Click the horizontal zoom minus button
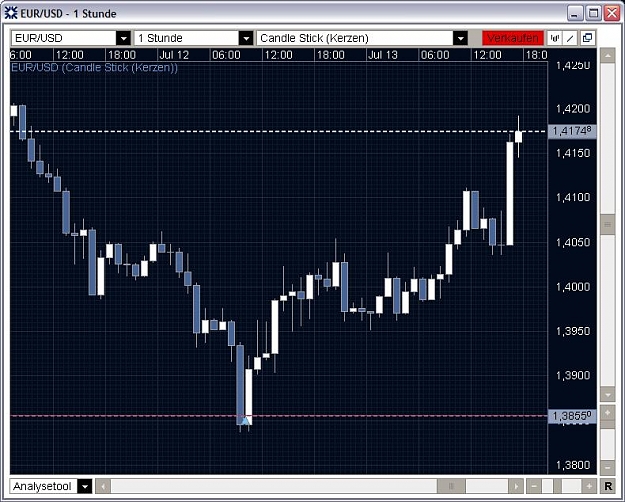The image size is (625, 502). coord(534,486)
